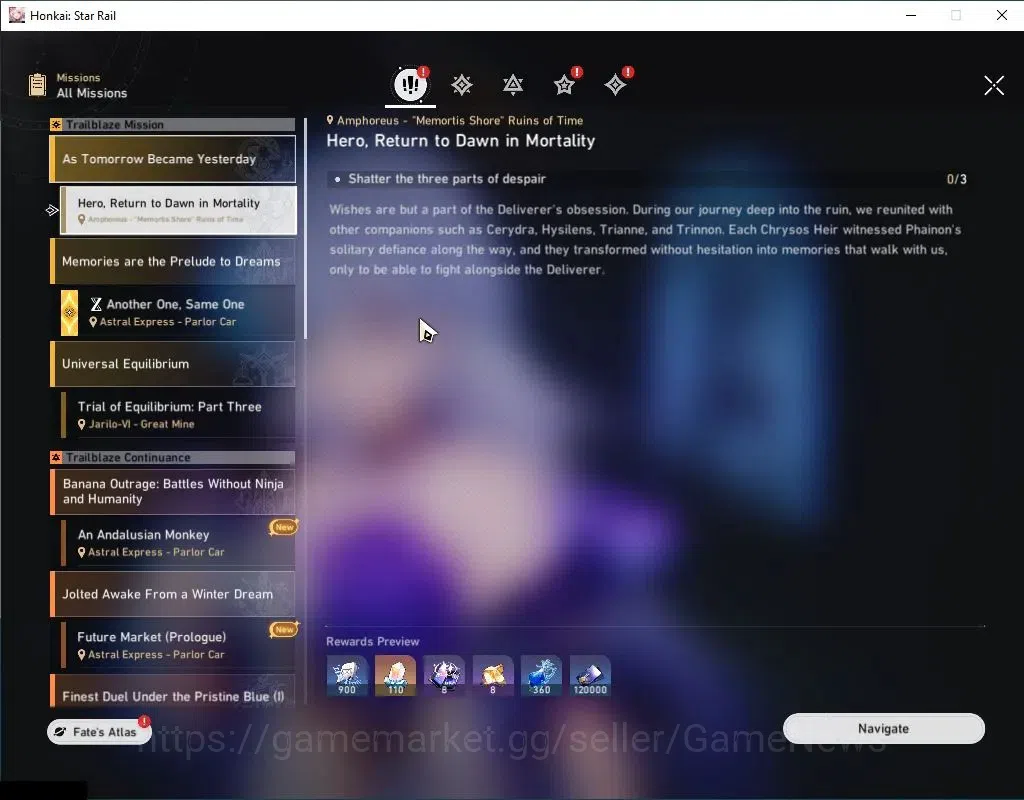This screenshot has width=1024, height=800.
Task: Click the Jarilo-VI - Great Mine location text
Action: tap(142, 424)
